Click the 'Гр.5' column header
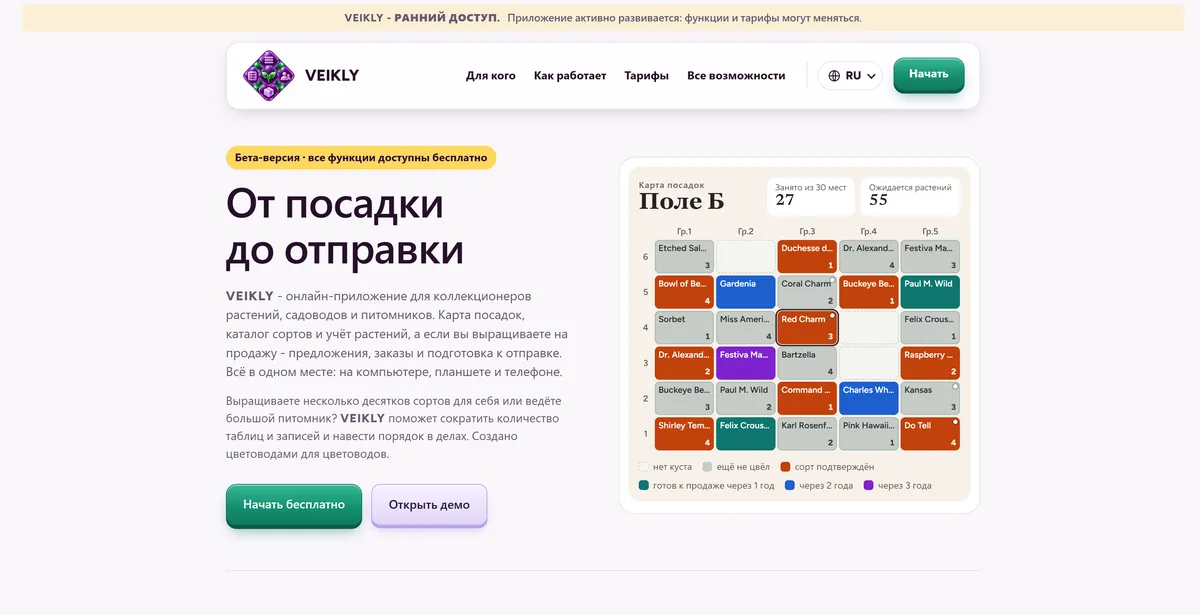Screen dimensions: 1200x615 pos(930,231)
